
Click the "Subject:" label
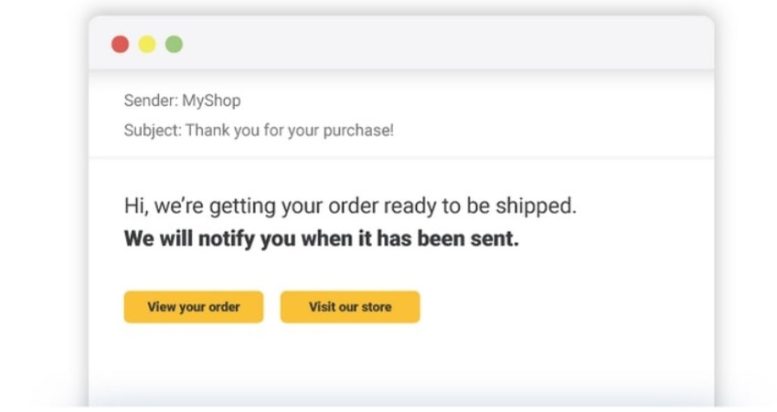[153, 130]
